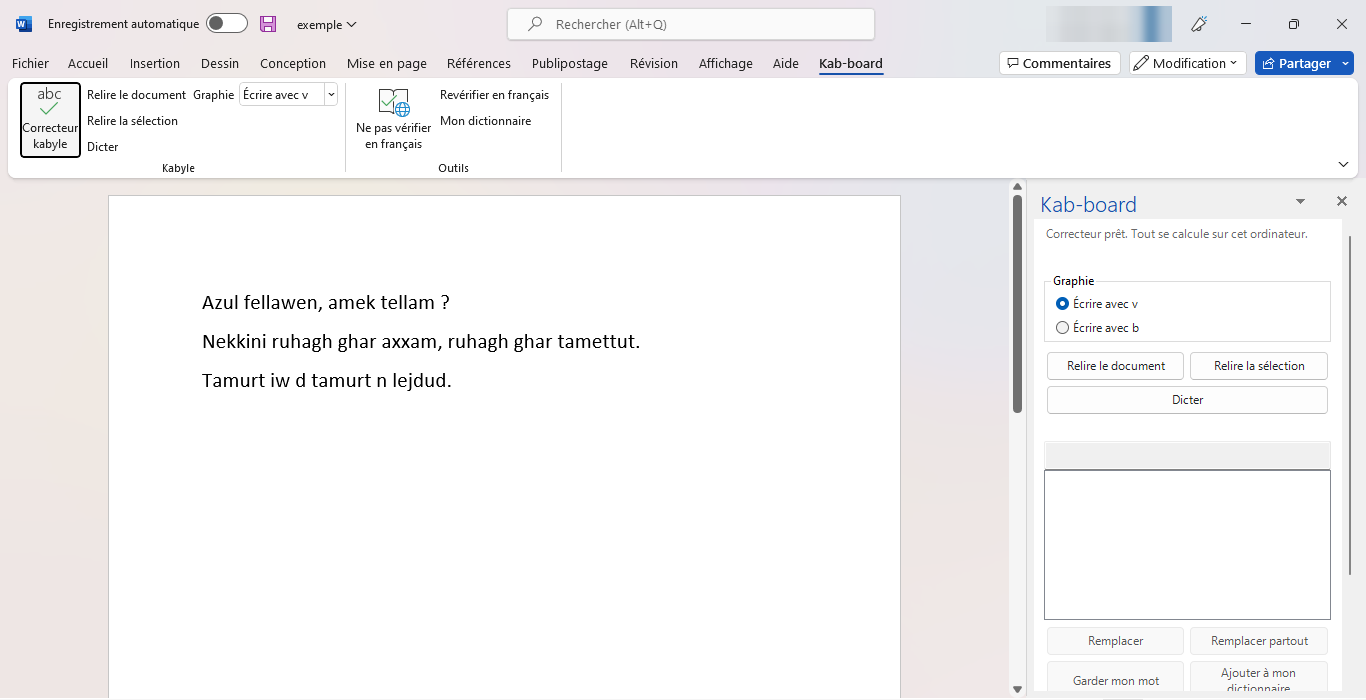This screenshot has width=1366, height=700.
Task: Click the purple Save disk icon
Action: 268,24
